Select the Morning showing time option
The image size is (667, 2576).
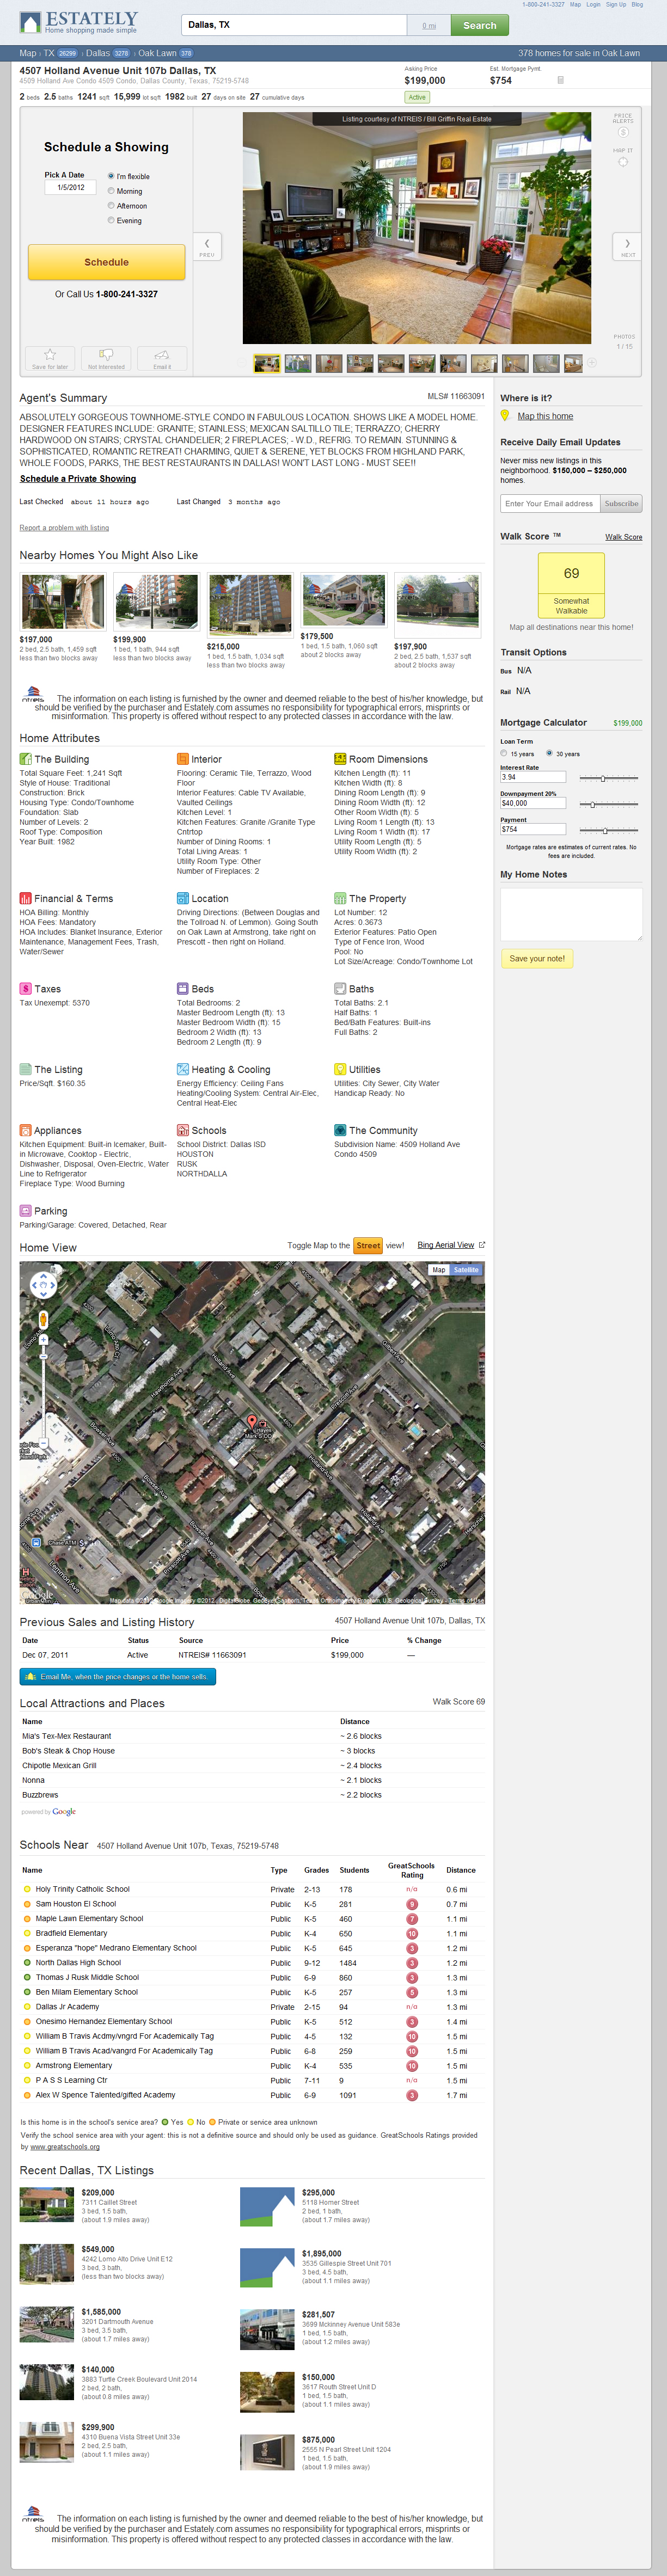pyautogui.click(x=111, y=191)
